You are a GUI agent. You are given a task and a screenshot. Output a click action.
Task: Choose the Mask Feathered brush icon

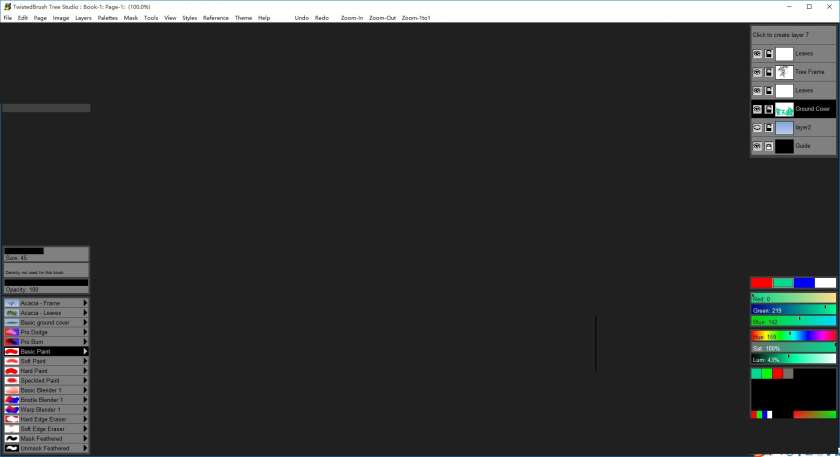[12, 438]
